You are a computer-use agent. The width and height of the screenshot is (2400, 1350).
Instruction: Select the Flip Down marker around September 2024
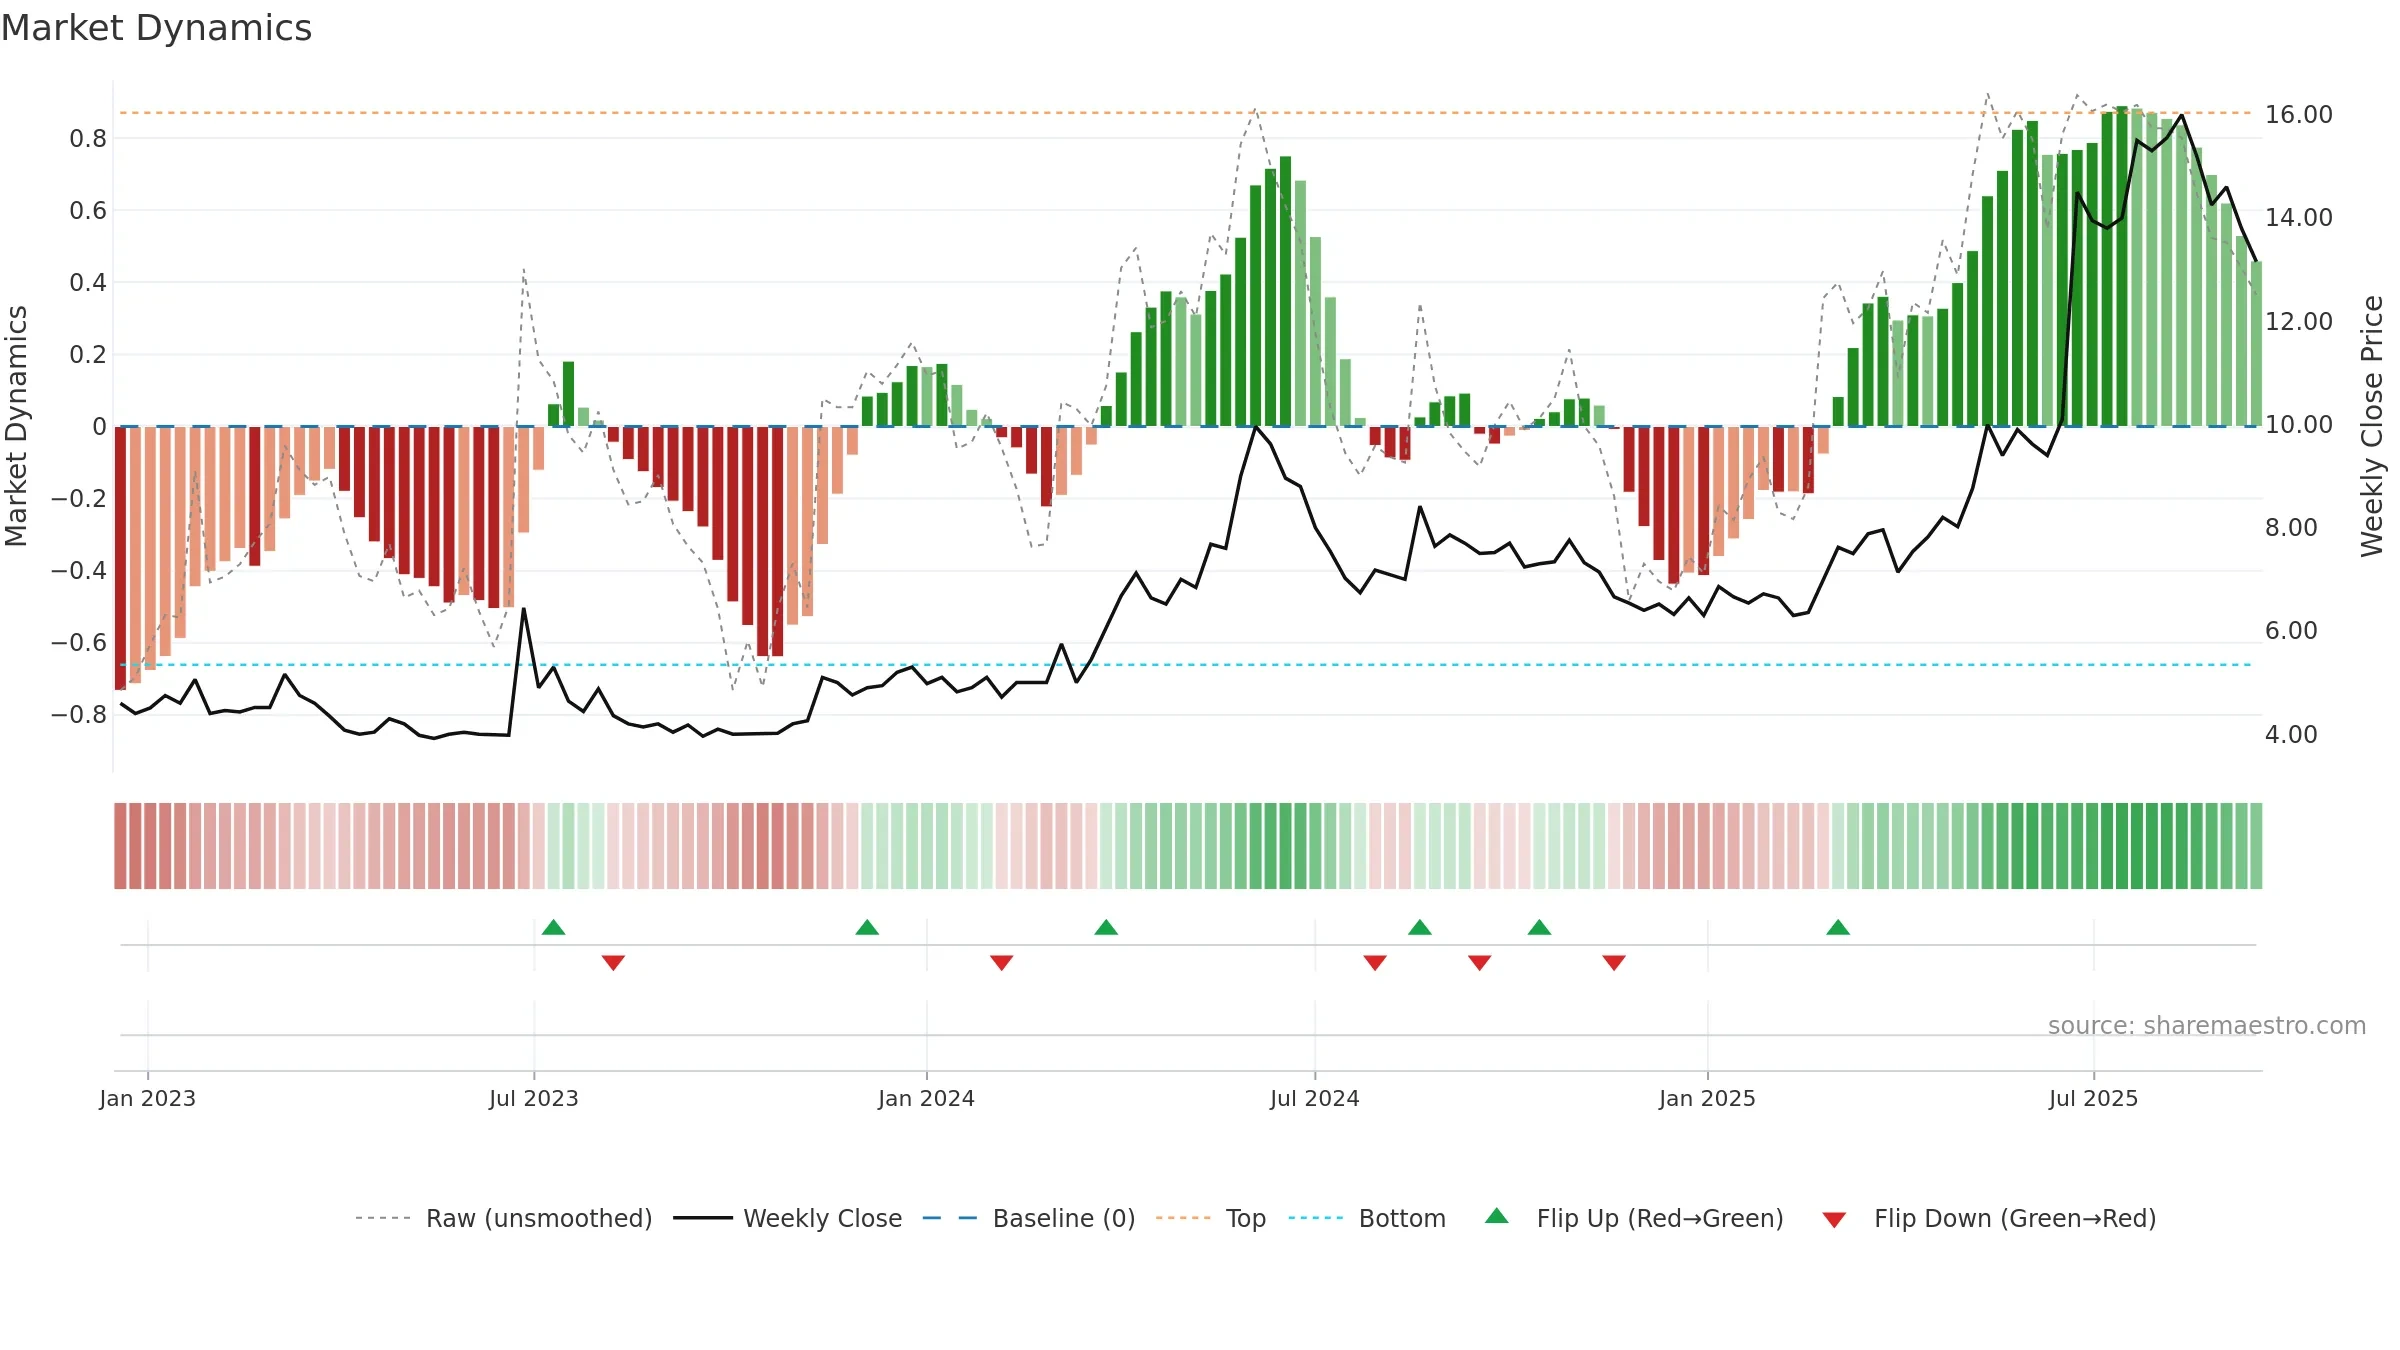[1480, 962]
